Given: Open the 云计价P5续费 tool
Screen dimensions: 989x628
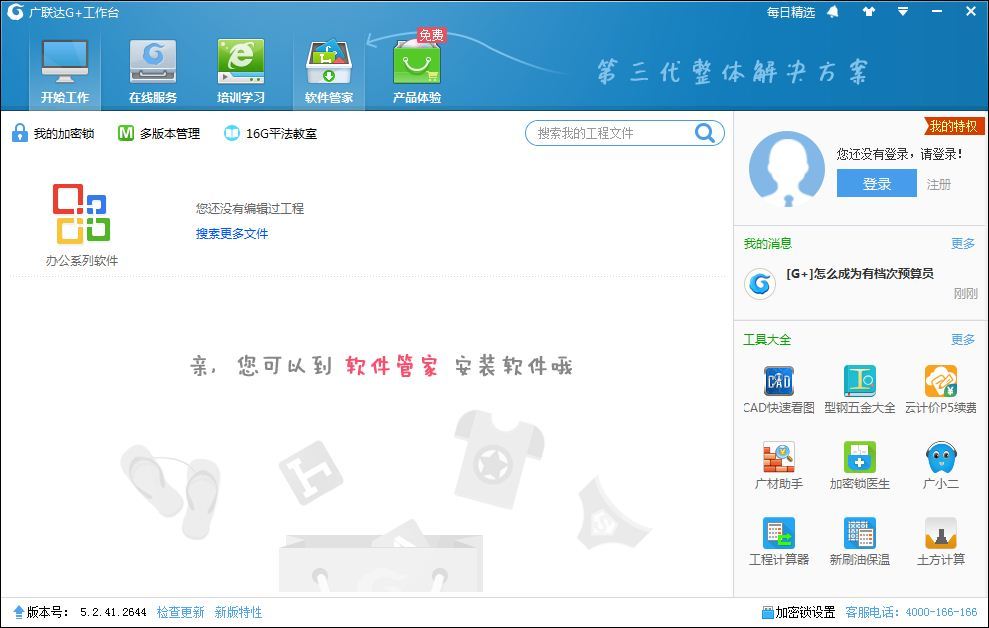Looking at the screenshot, I should coord(941,381).
